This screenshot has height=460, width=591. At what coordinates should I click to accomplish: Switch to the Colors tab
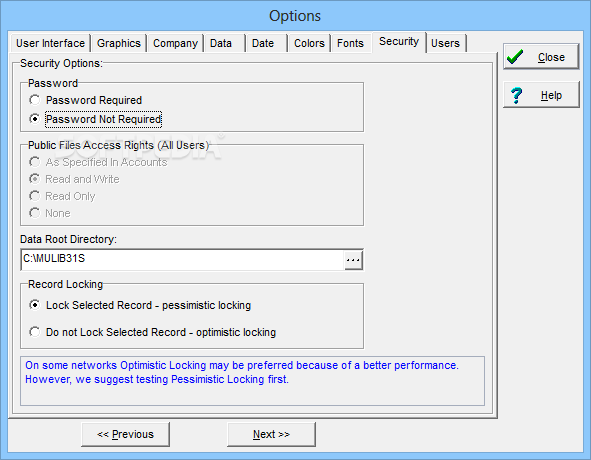309,43
